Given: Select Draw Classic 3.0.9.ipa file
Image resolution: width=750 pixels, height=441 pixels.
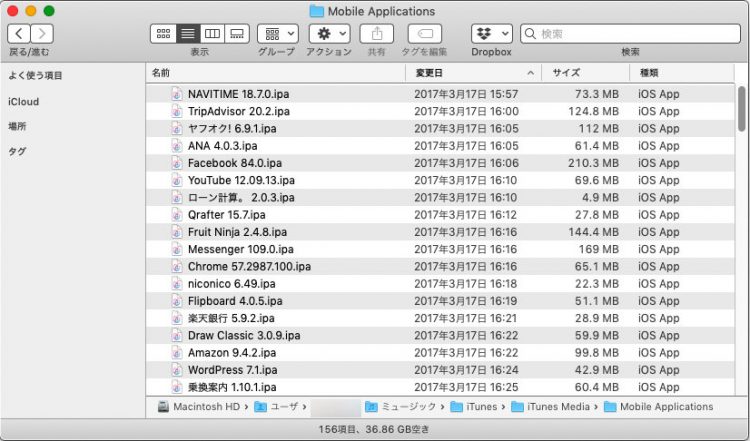Looking at the screenshot, I should [440, 335].
